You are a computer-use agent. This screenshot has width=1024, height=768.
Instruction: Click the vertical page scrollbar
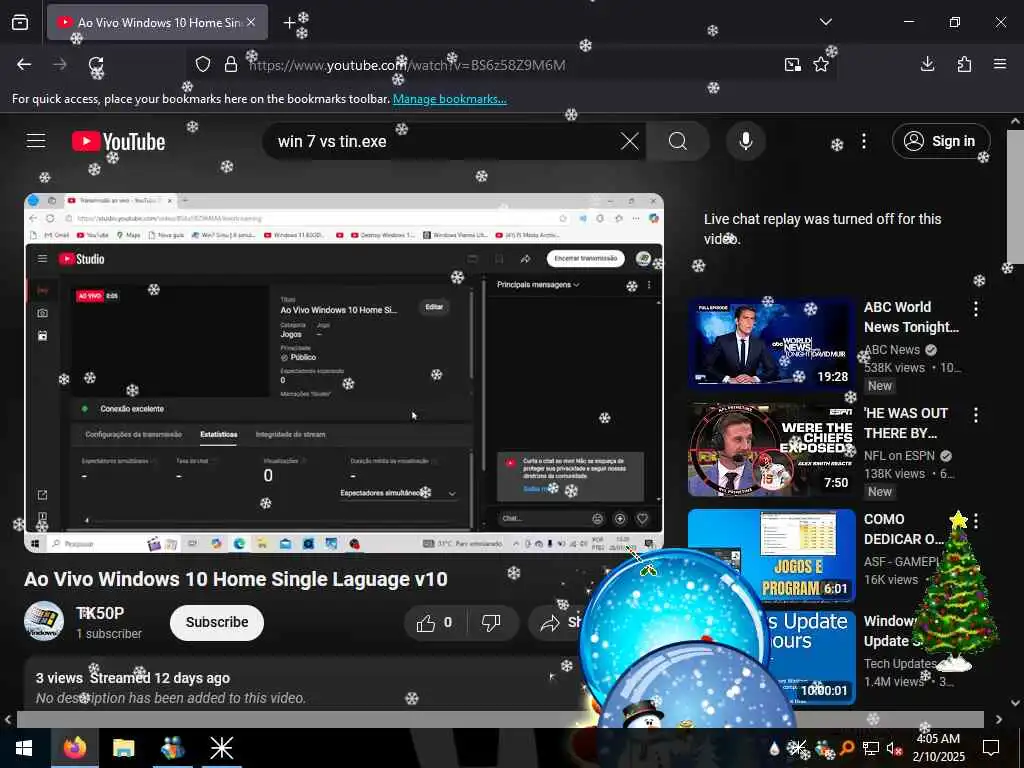pos(1015,196)
